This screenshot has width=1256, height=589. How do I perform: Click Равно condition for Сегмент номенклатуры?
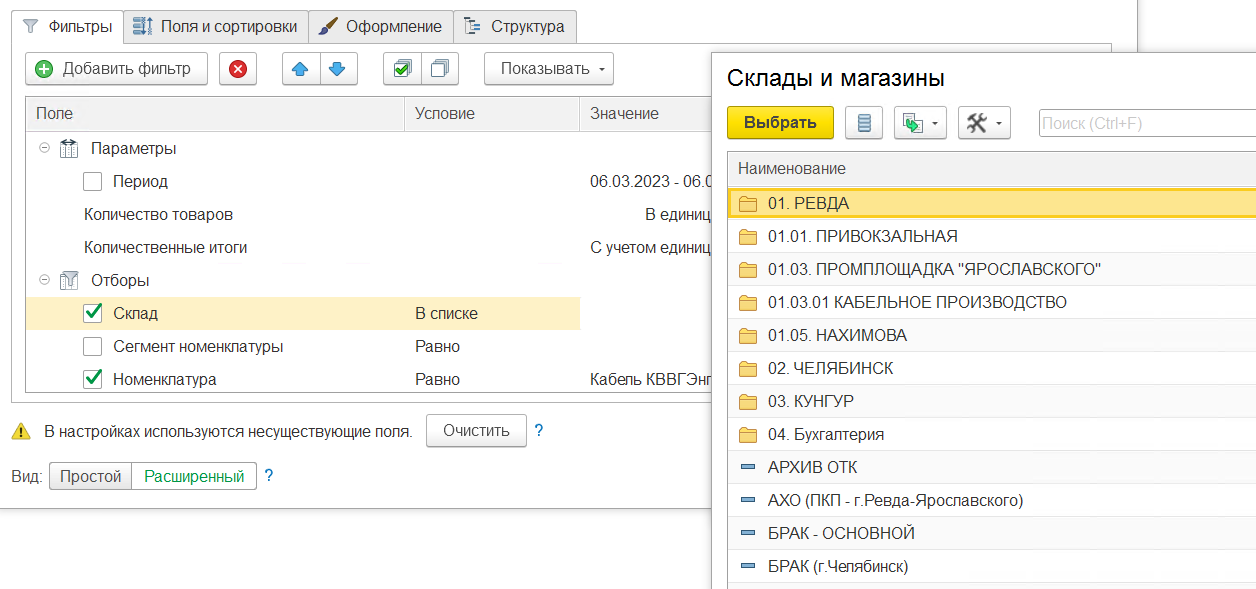click(492, 346)
